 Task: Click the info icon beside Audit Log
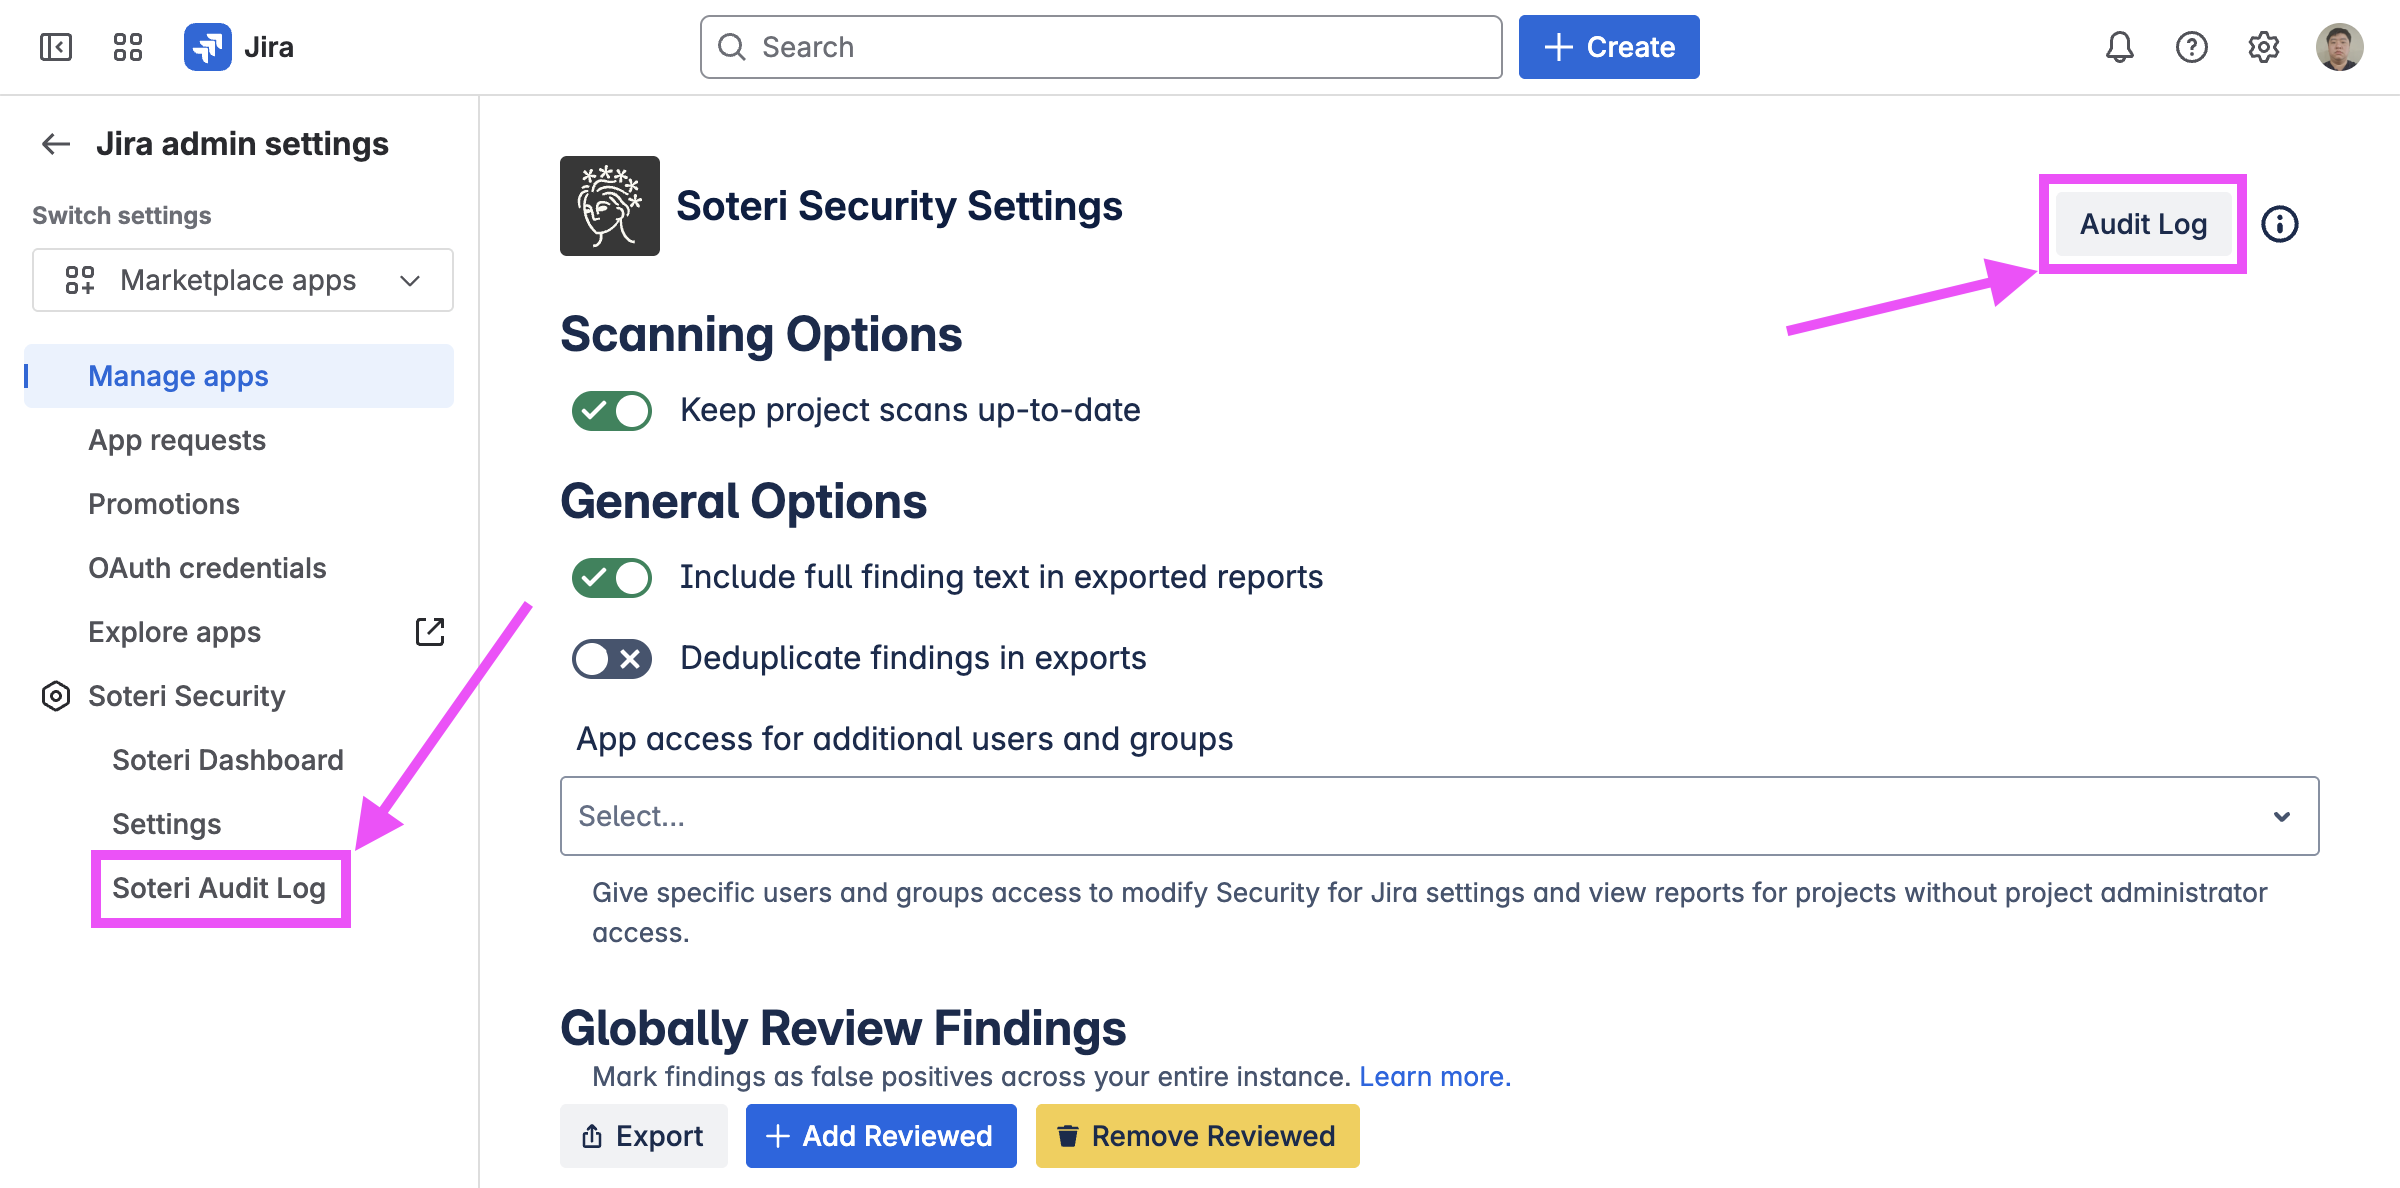(2280, 224)
